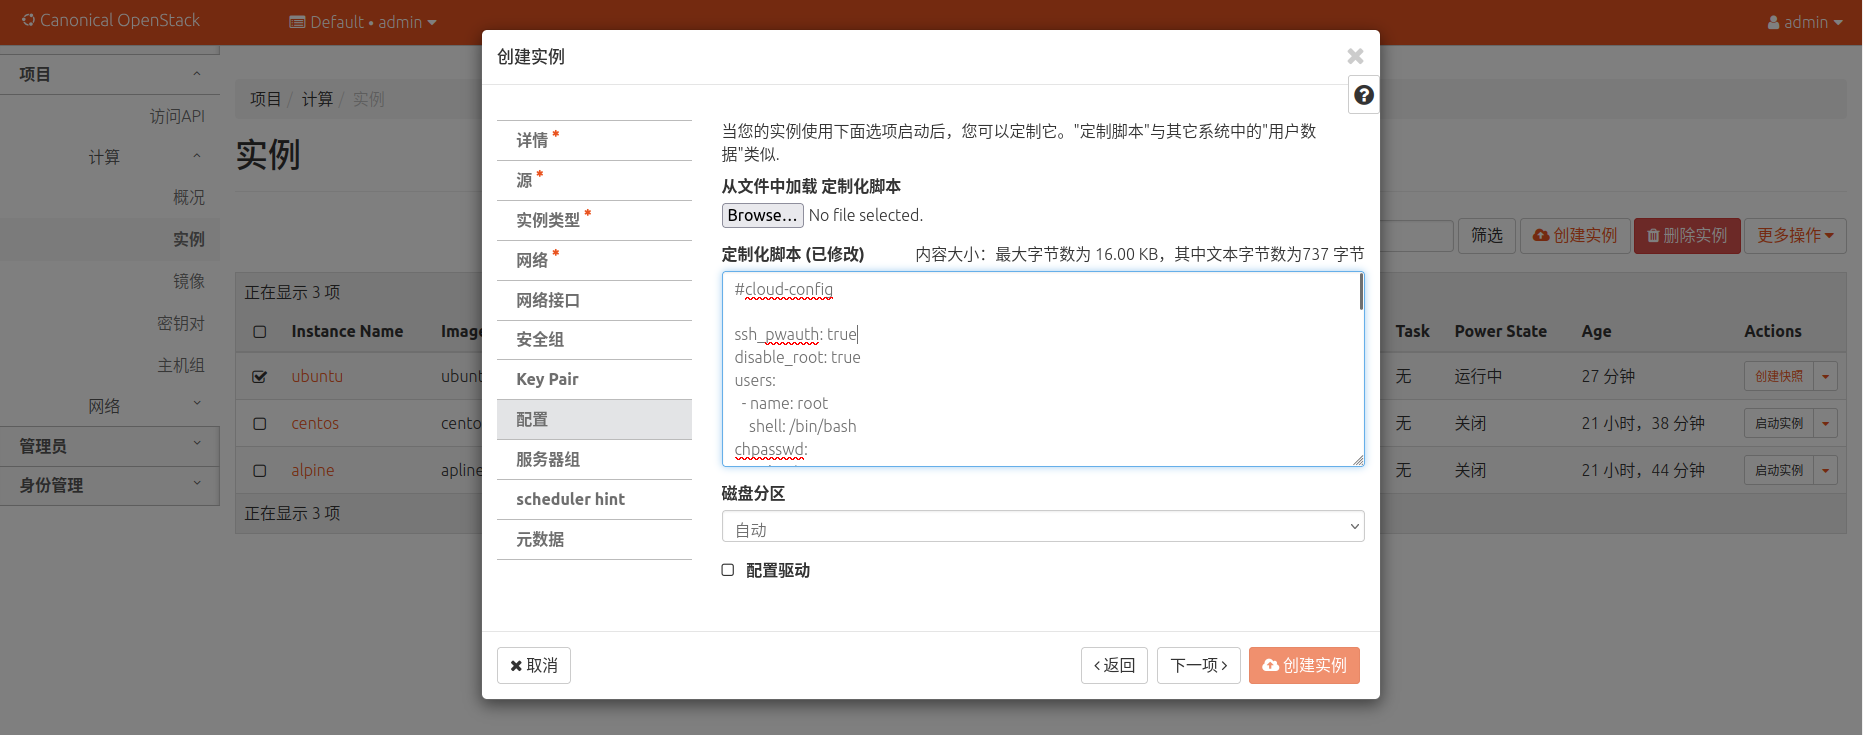1863x735 pixels.
Task: Click the 取消 cancel button
Action: [533, 665]
